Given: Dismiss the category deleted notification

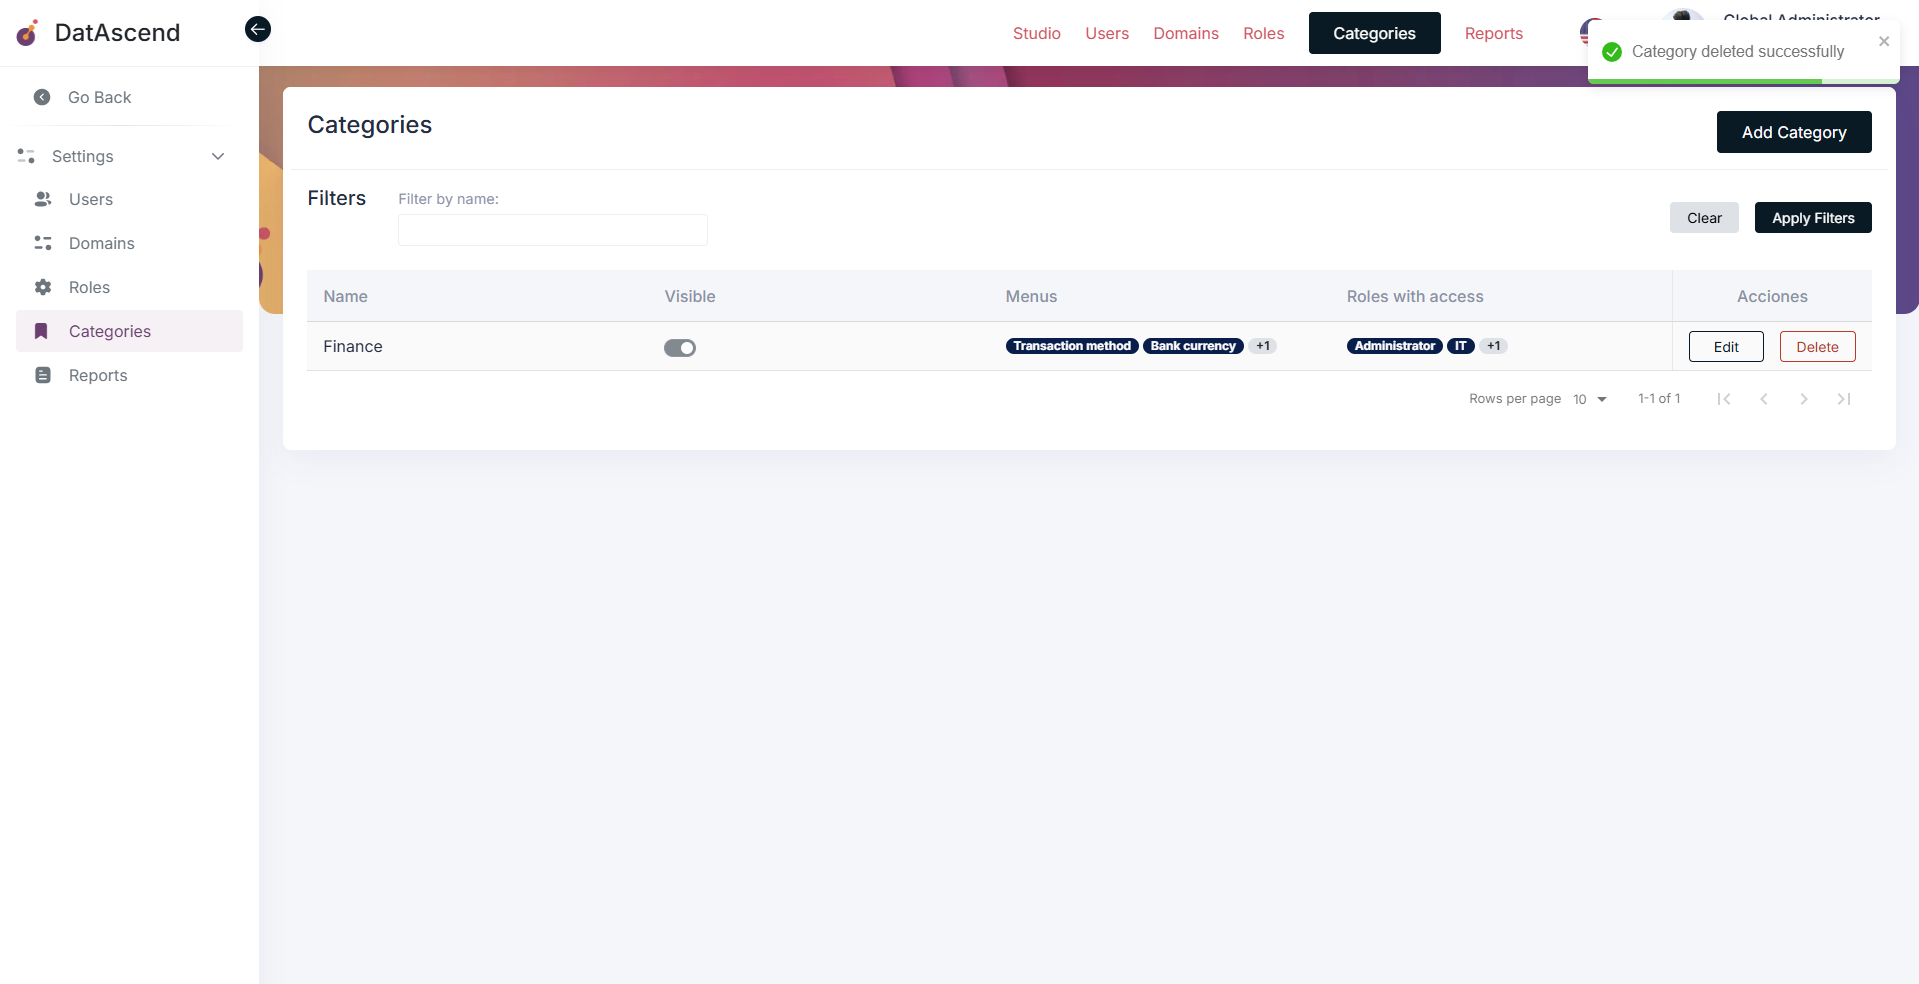Looking at the screenshot, I should click(1884, 41).
